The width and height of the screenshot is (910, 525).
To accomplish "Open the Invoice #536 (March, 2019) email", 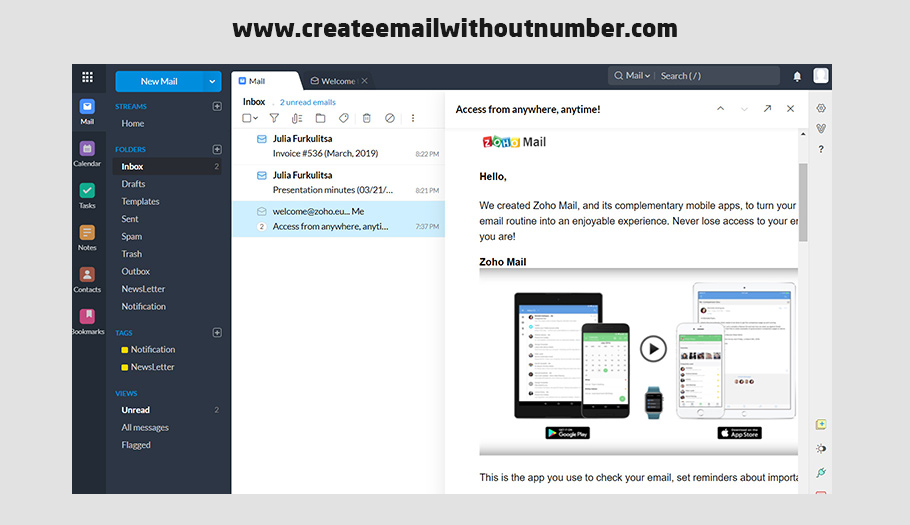I will (339, 146).
